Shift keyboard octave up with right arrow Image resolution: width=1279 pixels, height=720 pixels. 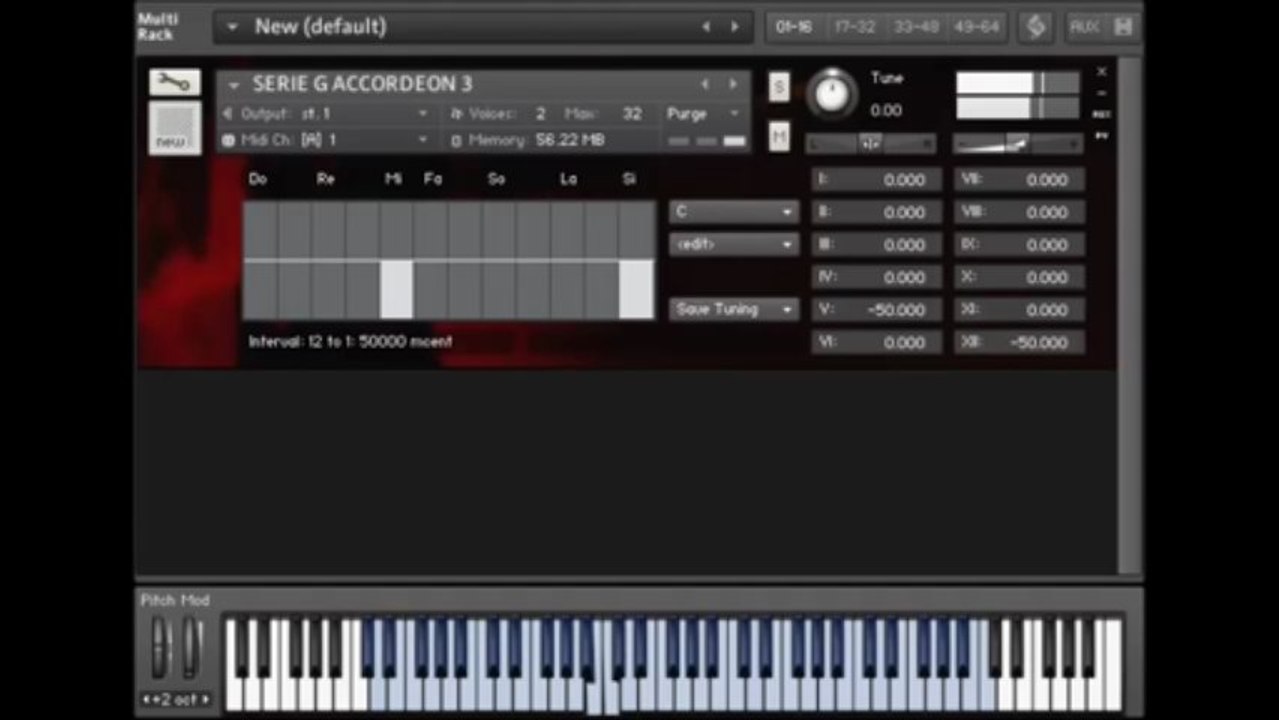[x=206, y=699]
